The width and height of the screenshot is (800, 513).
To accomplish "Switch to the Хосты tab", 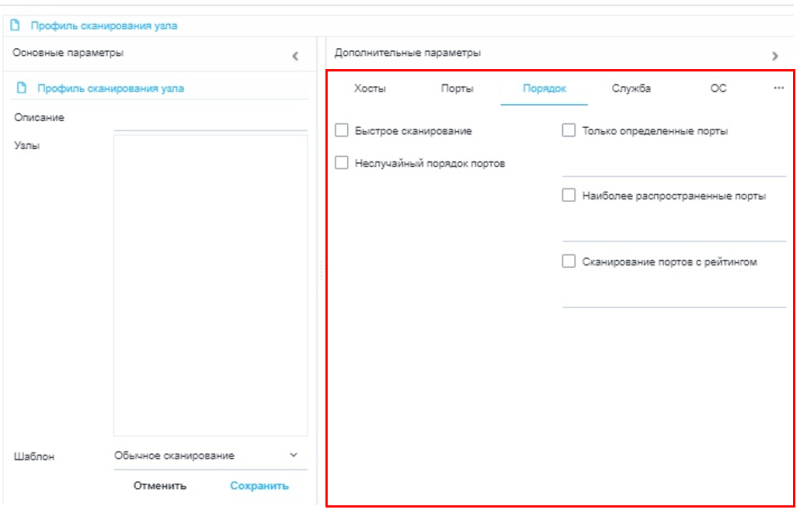I will pyautogui.click(x=370, y=89).
